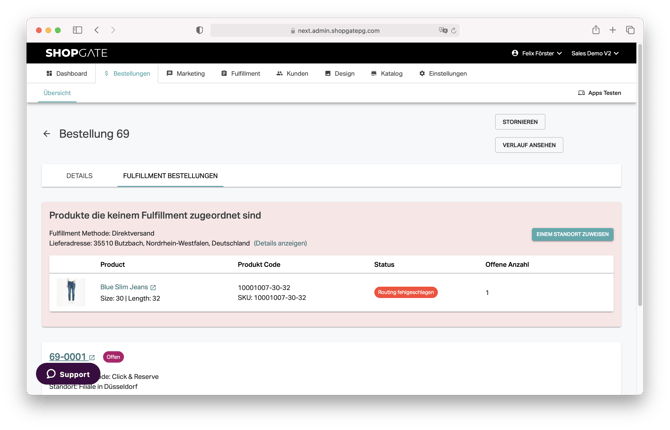Click the Blue Slim Jeans product thumbnail
Viewport: 670px width, 430px height.
coord(71,292)
